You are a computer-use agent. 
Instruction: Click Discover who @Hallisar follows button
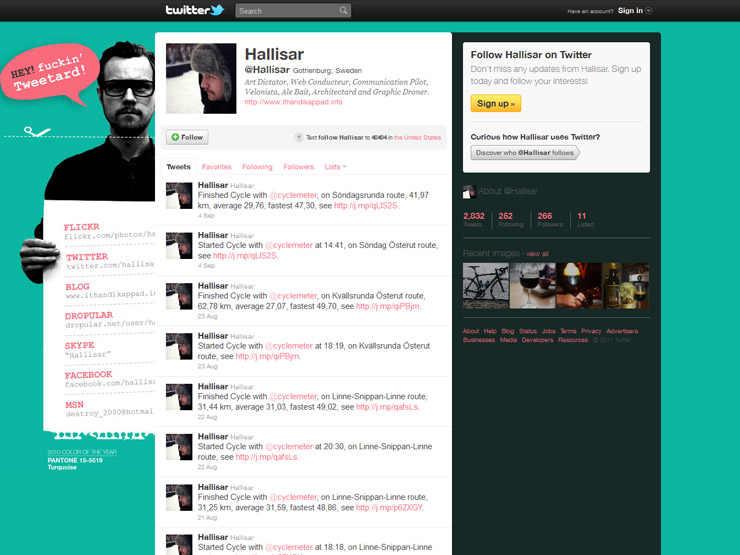coord(525,152)
